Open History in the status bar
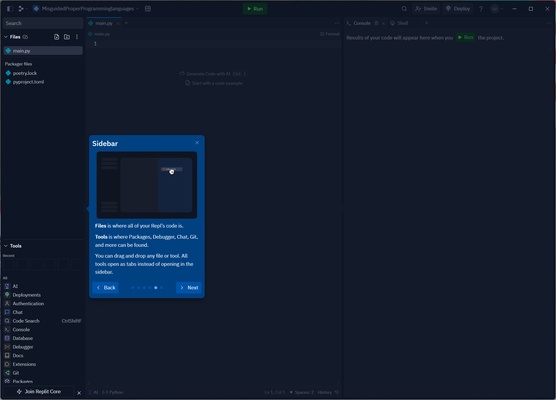Viewport: 556px width, 400px height. click(x=328, y=392)
